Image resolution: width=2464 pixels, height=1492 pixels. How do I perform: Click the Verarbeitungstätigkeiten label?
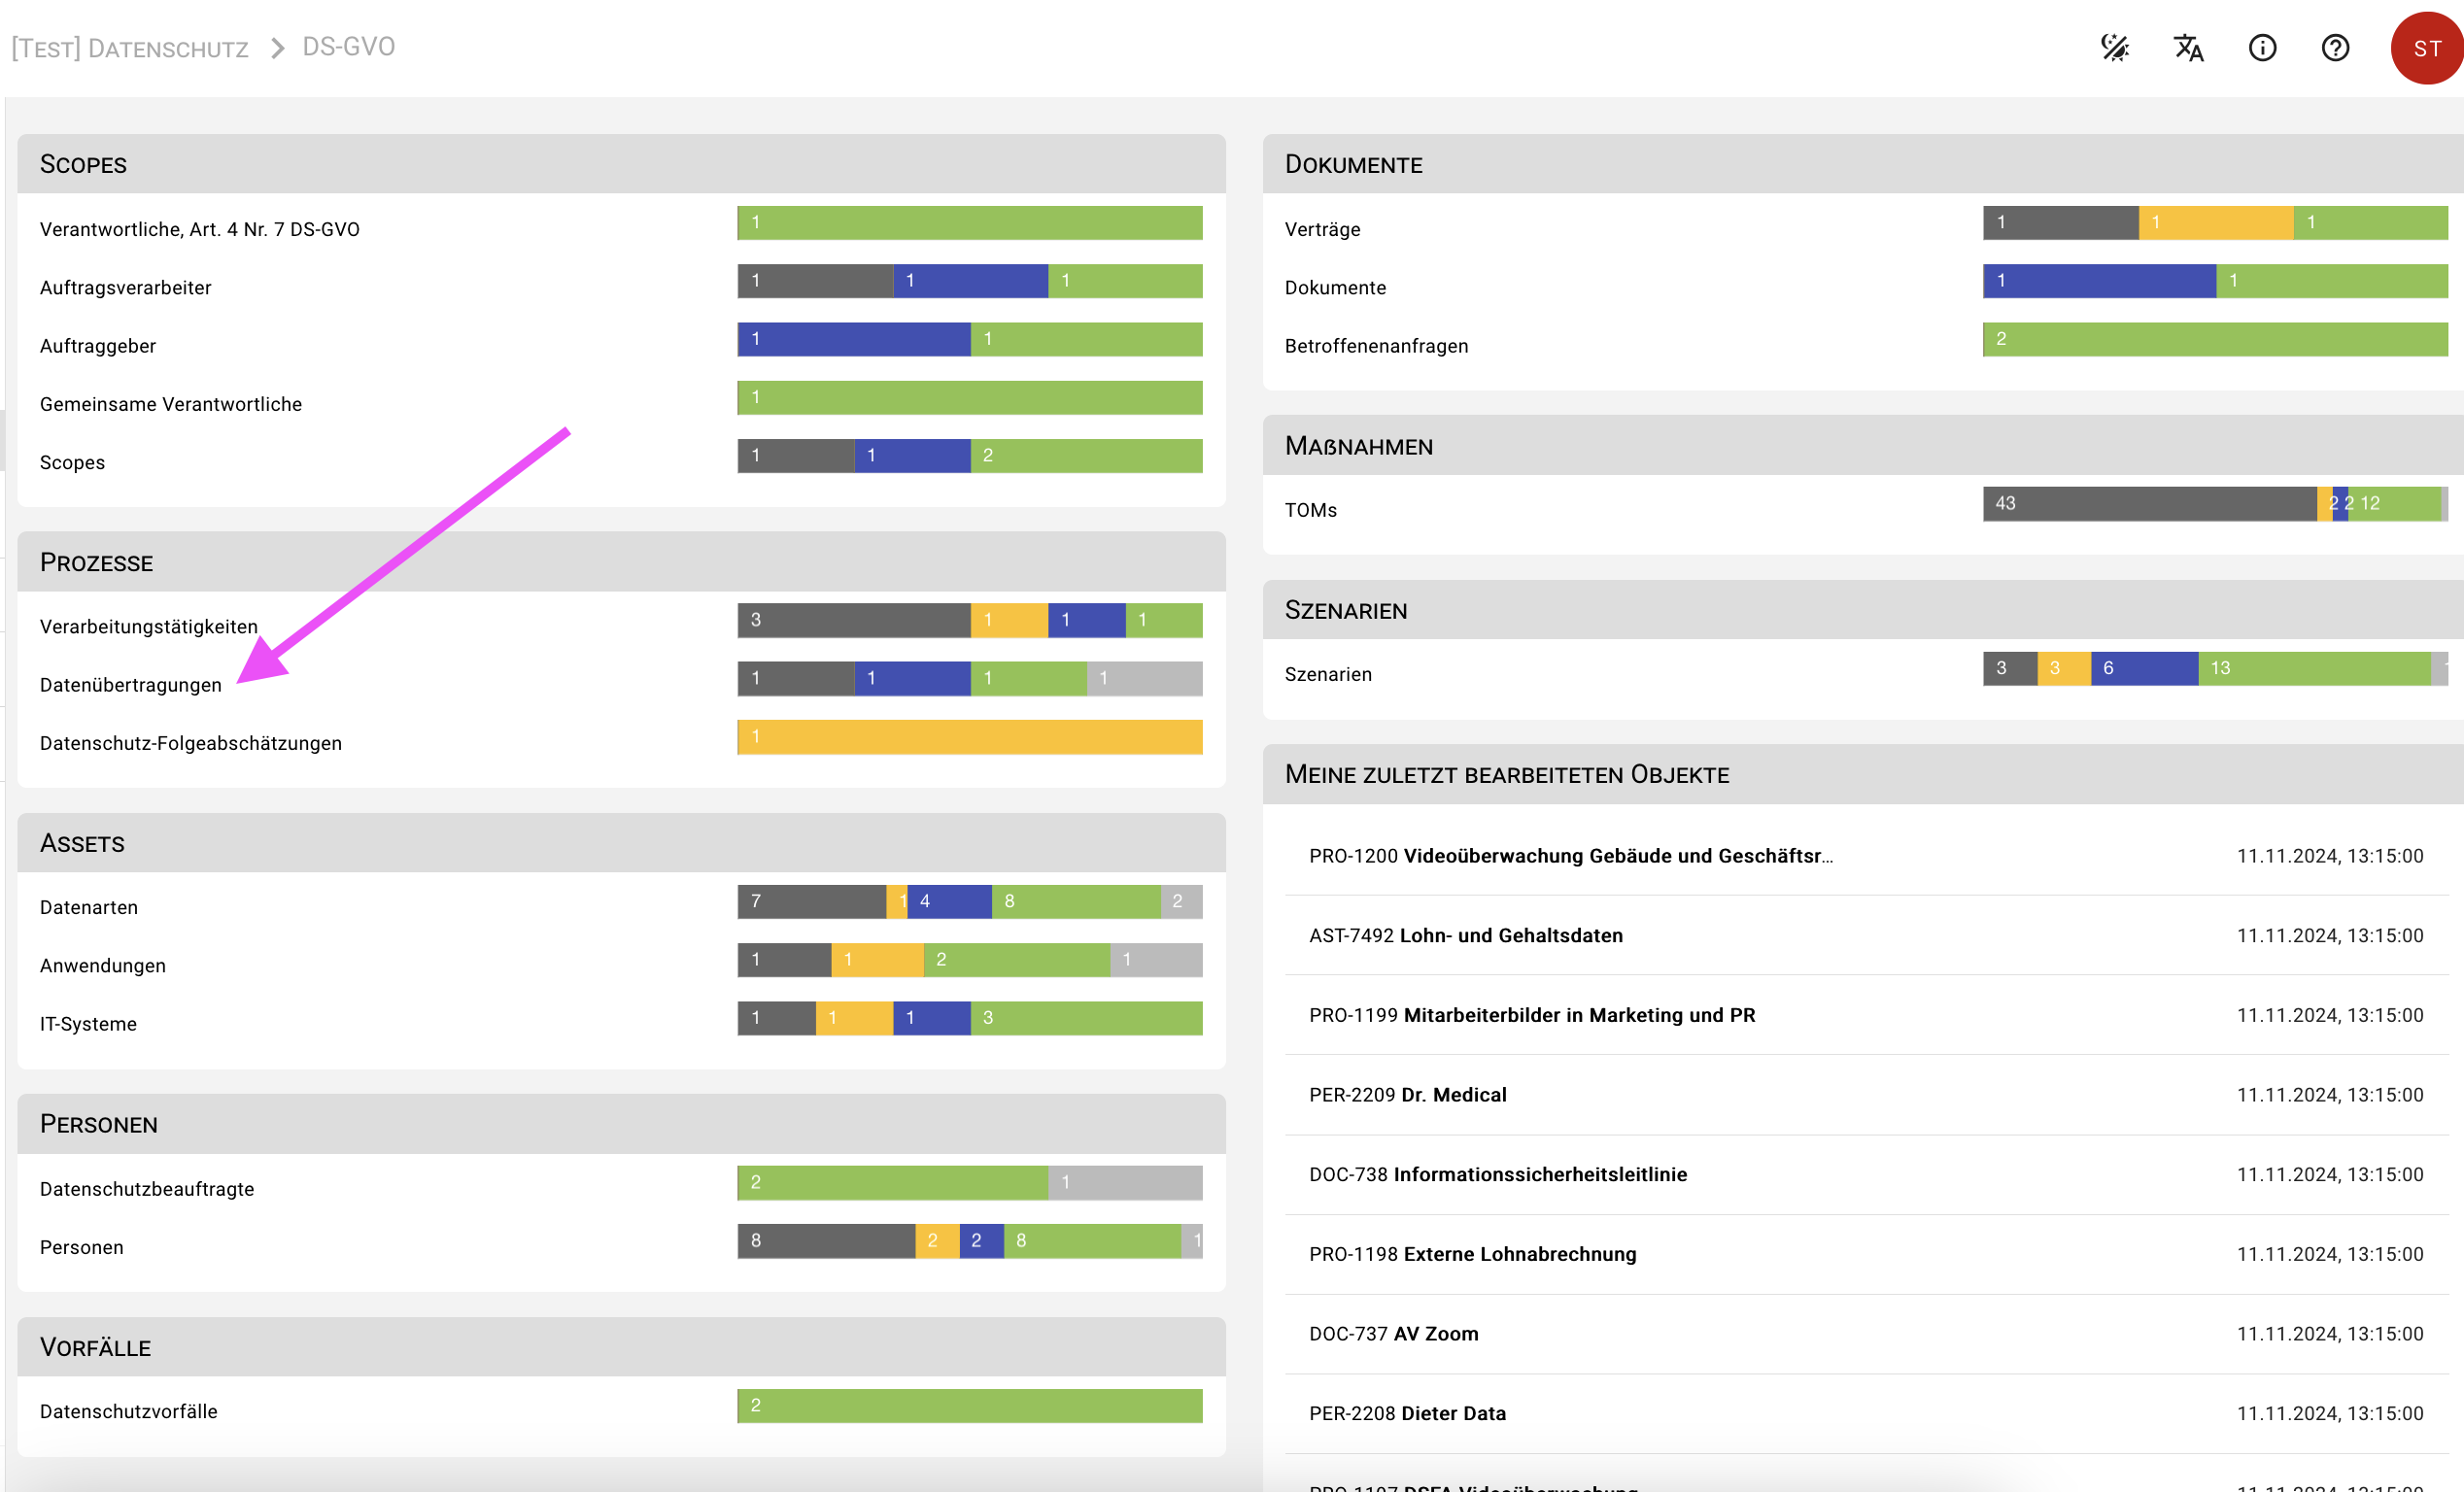(x=148, y=627)
